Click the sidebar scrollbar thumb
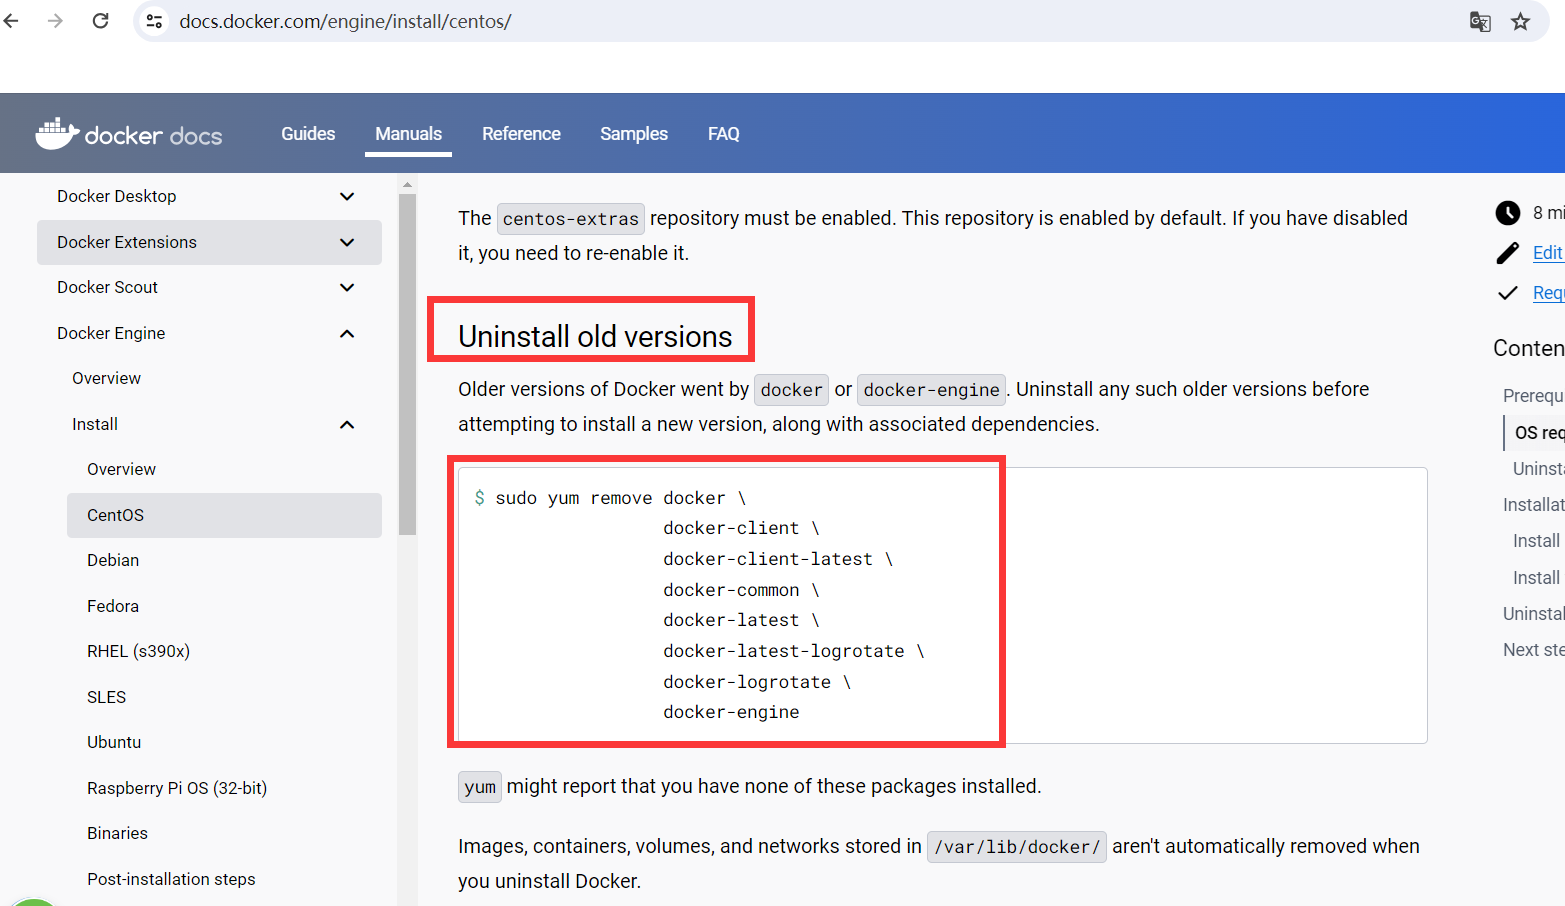Screen dimensions: 1565x906 coord(407,365)
